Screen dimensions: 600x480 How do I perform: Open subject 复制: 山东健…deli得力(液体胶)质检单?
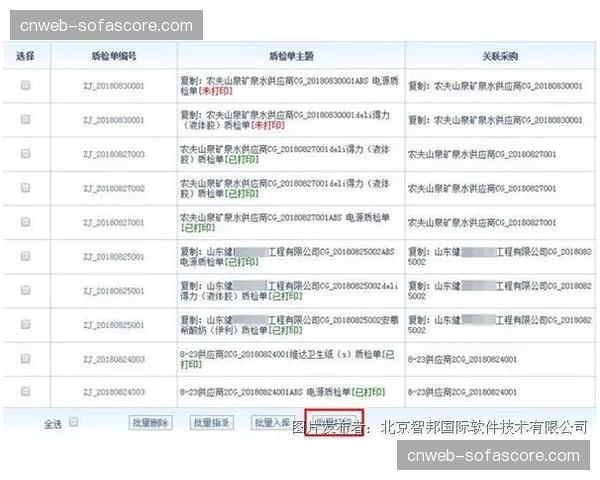pos(289,291)
